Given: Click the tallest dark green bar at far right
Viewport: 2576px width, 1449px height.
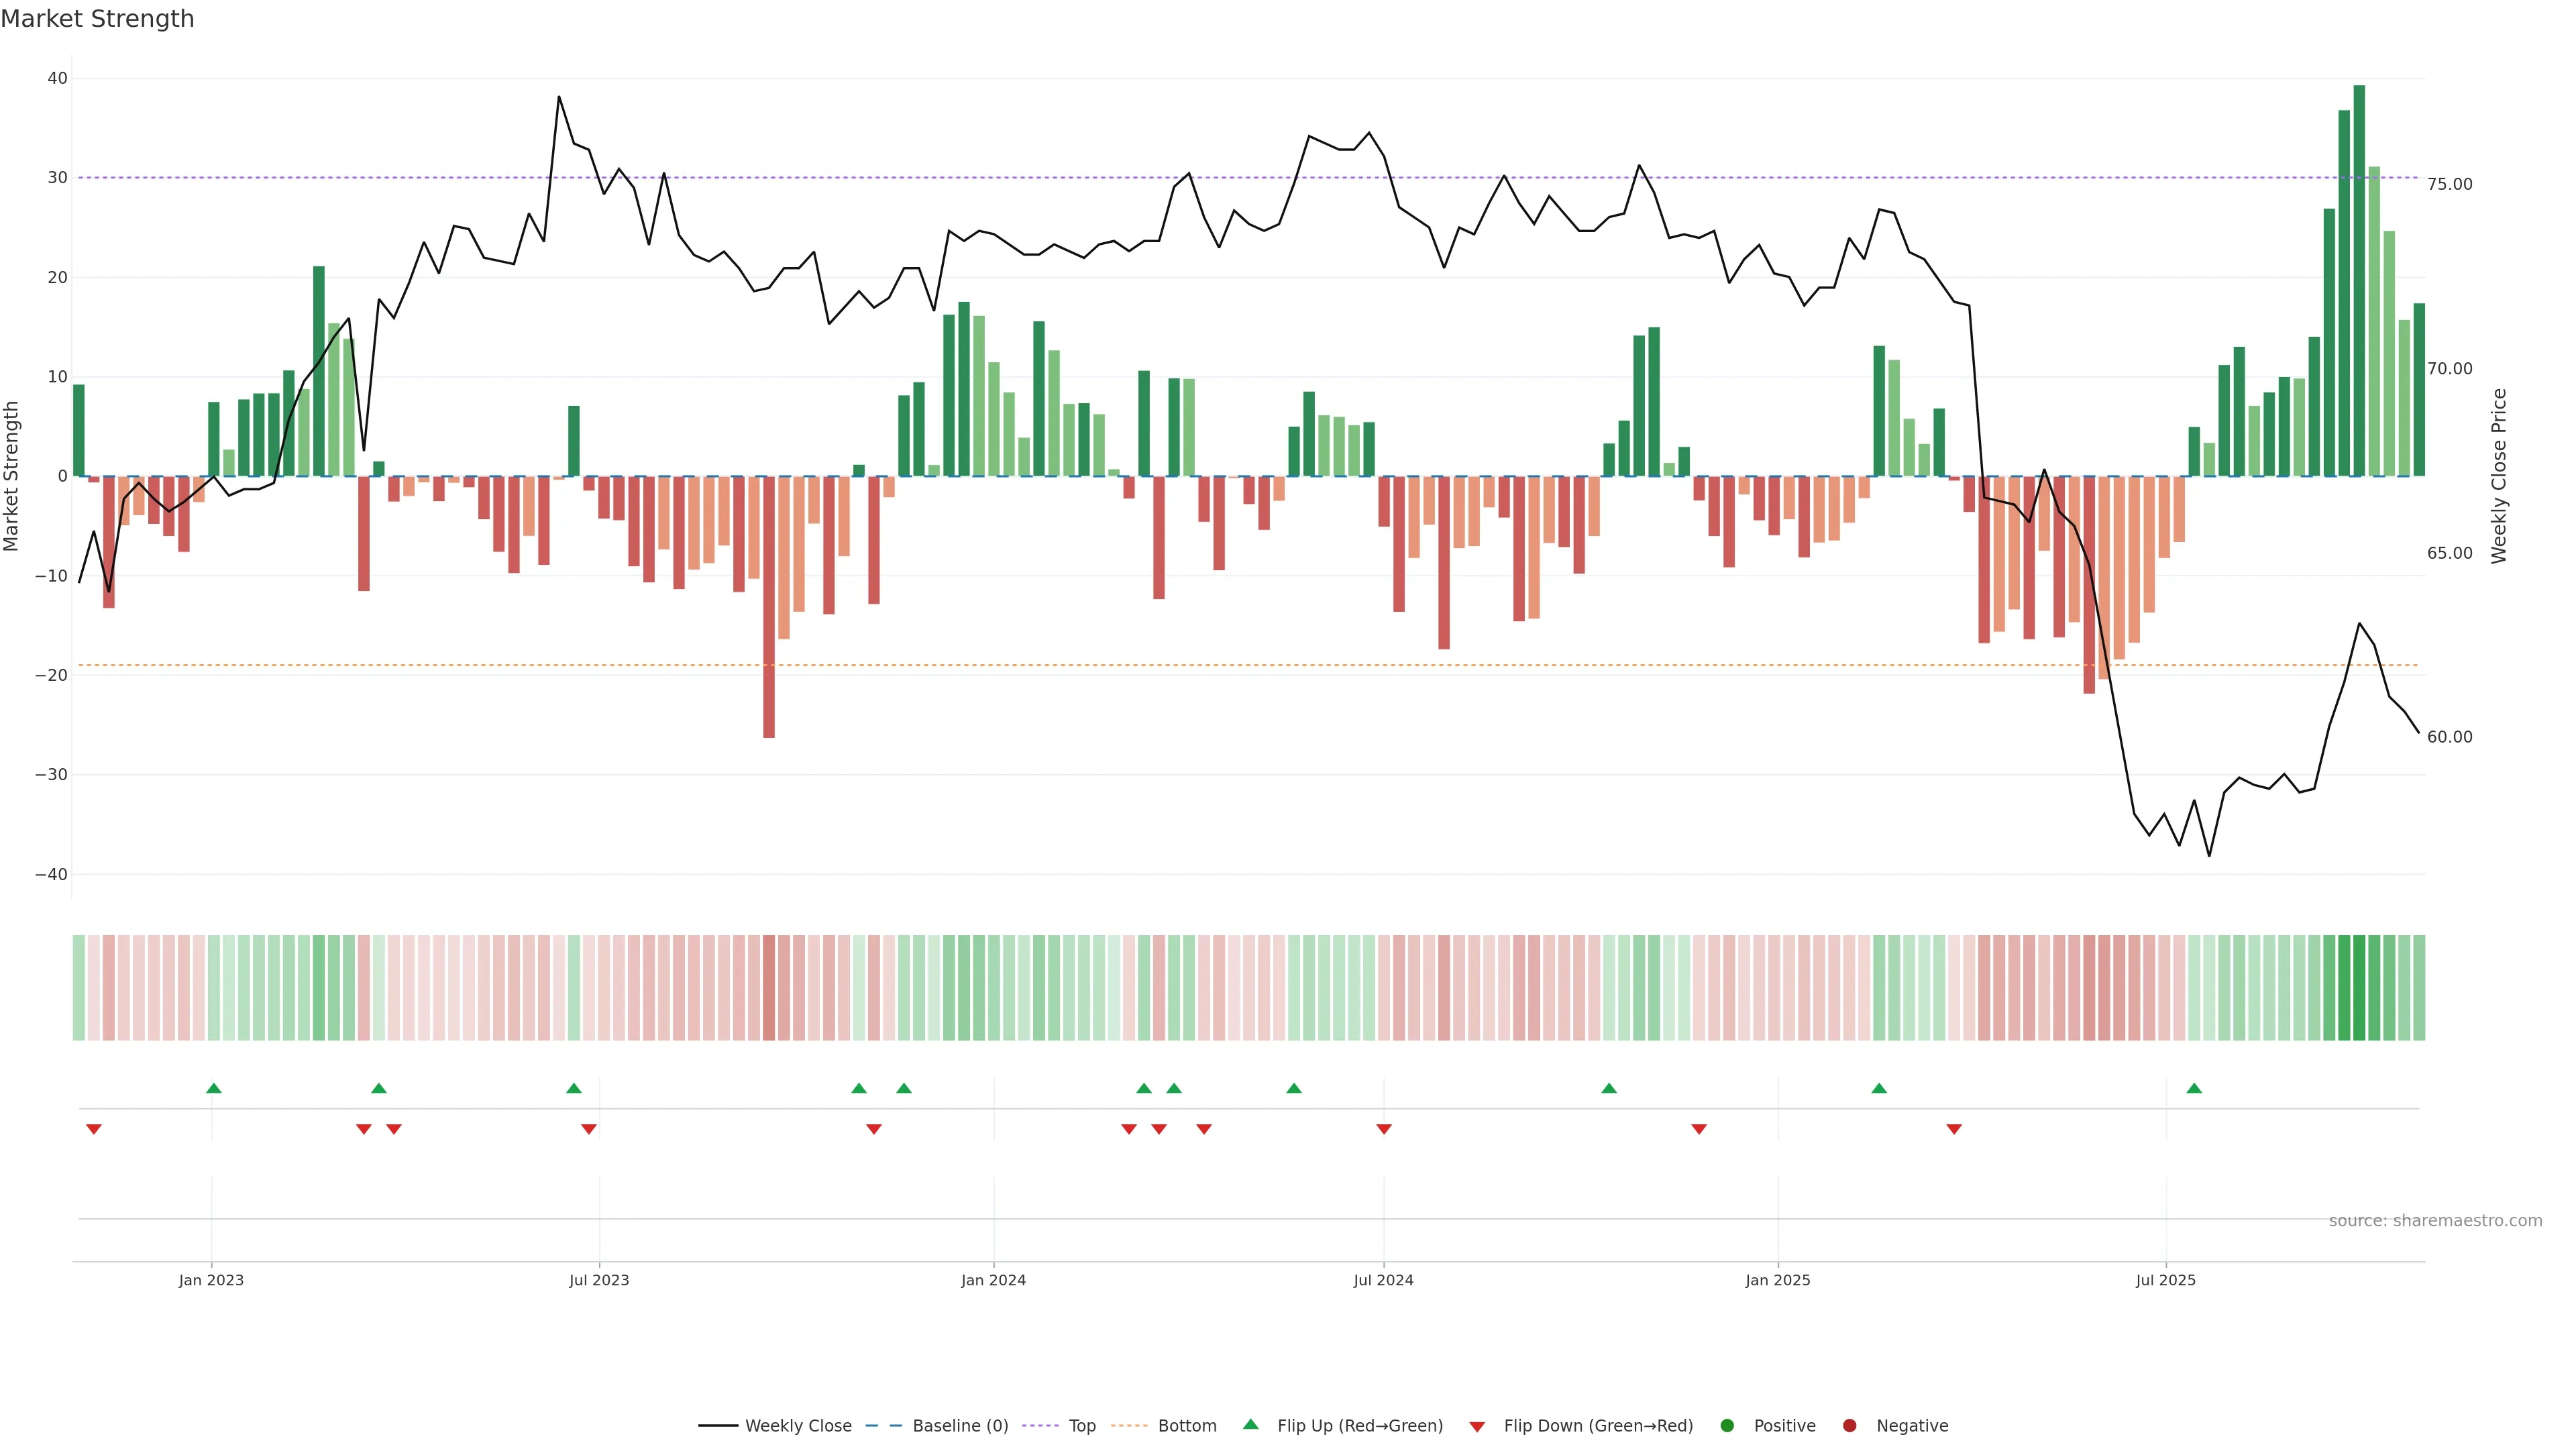Looking at the screenshot, I should 2359,280.
